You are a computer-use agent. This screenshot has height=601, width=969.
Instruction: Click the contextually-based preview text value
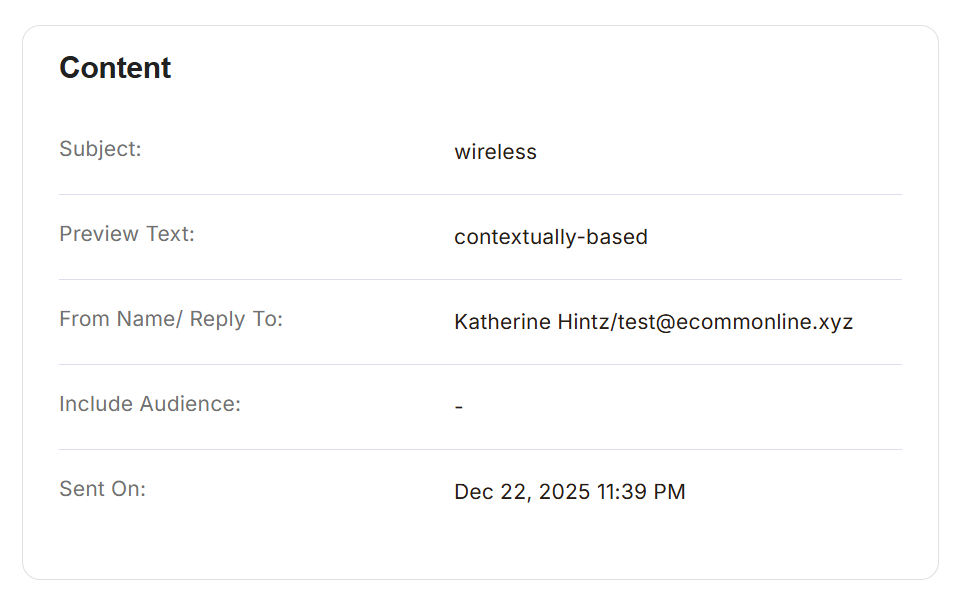coord(550,237)
